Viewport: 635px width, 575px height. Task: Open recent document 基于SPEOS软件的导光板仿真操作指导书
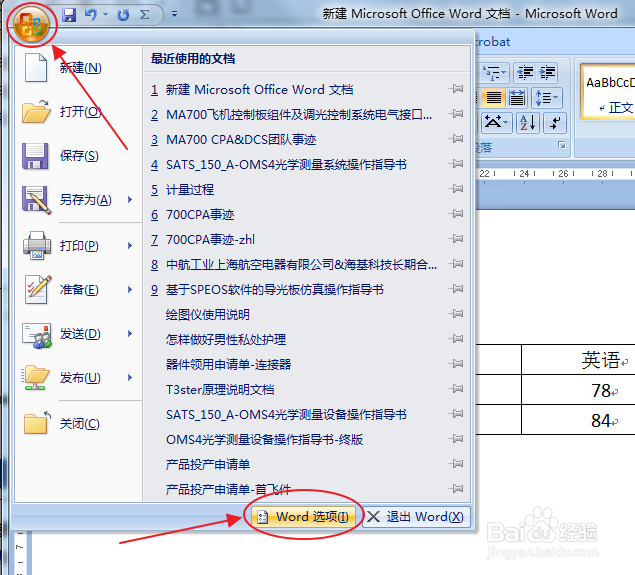tap(307, 290)
